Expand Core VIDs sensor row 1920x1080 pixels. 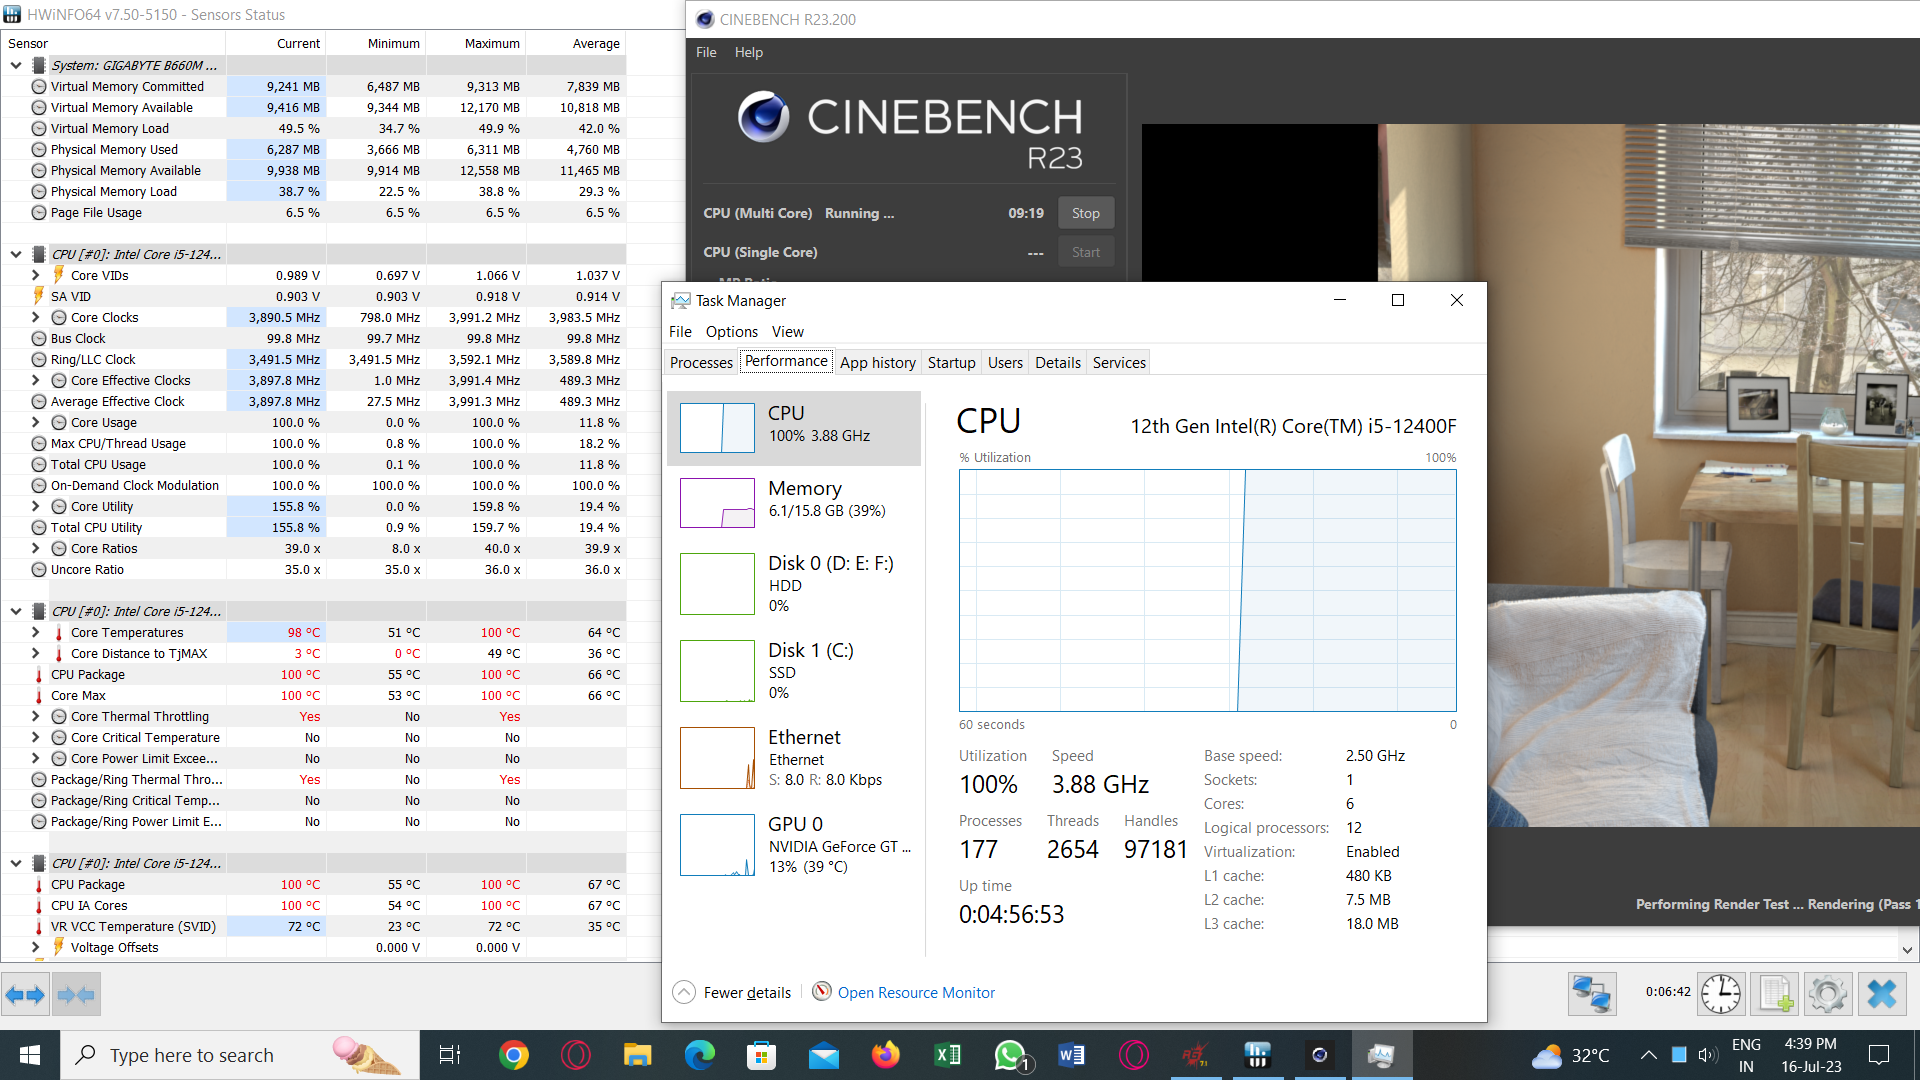[36, 275]
